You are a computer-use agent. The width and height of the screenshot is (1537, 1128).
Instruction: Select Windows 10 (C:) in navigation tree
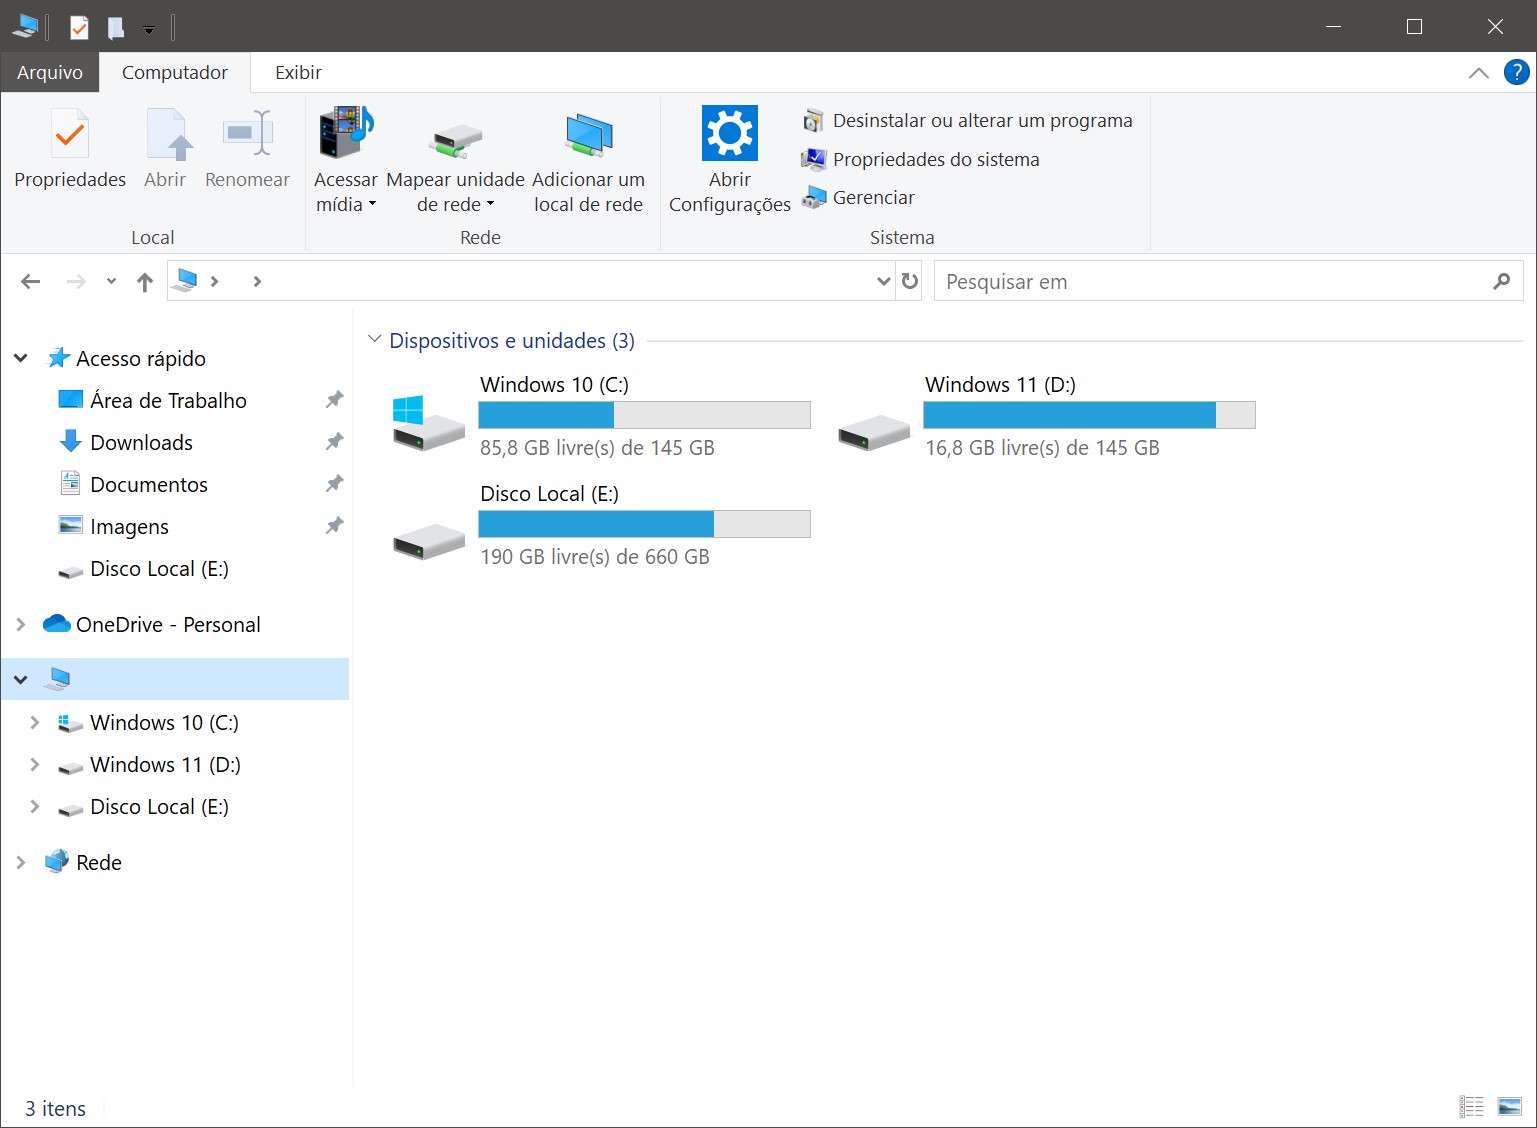pos(149,722)
